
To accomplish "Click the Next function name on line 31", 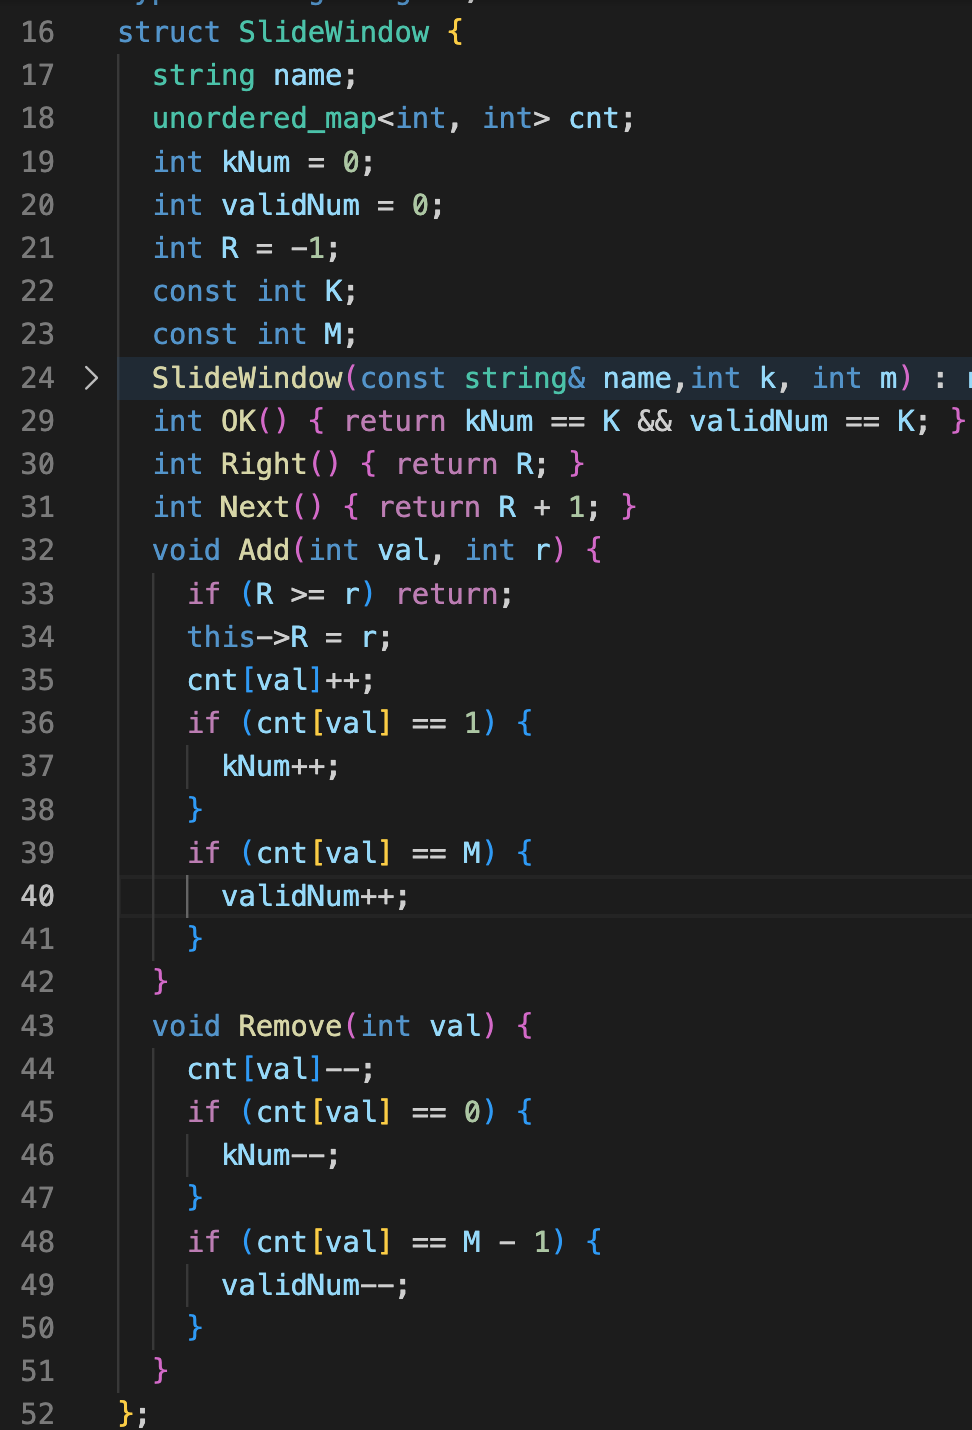I will 255,507.
